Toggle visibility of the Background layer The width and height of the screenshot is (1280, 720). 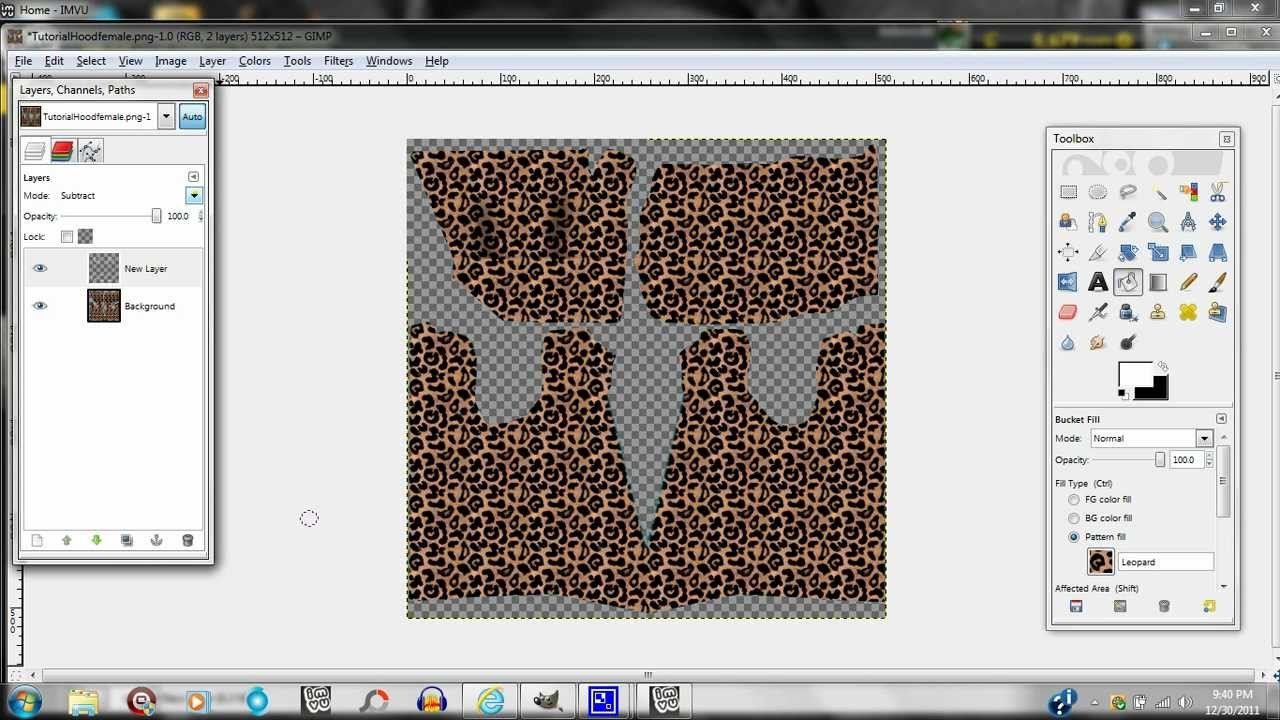click(40, 306)
